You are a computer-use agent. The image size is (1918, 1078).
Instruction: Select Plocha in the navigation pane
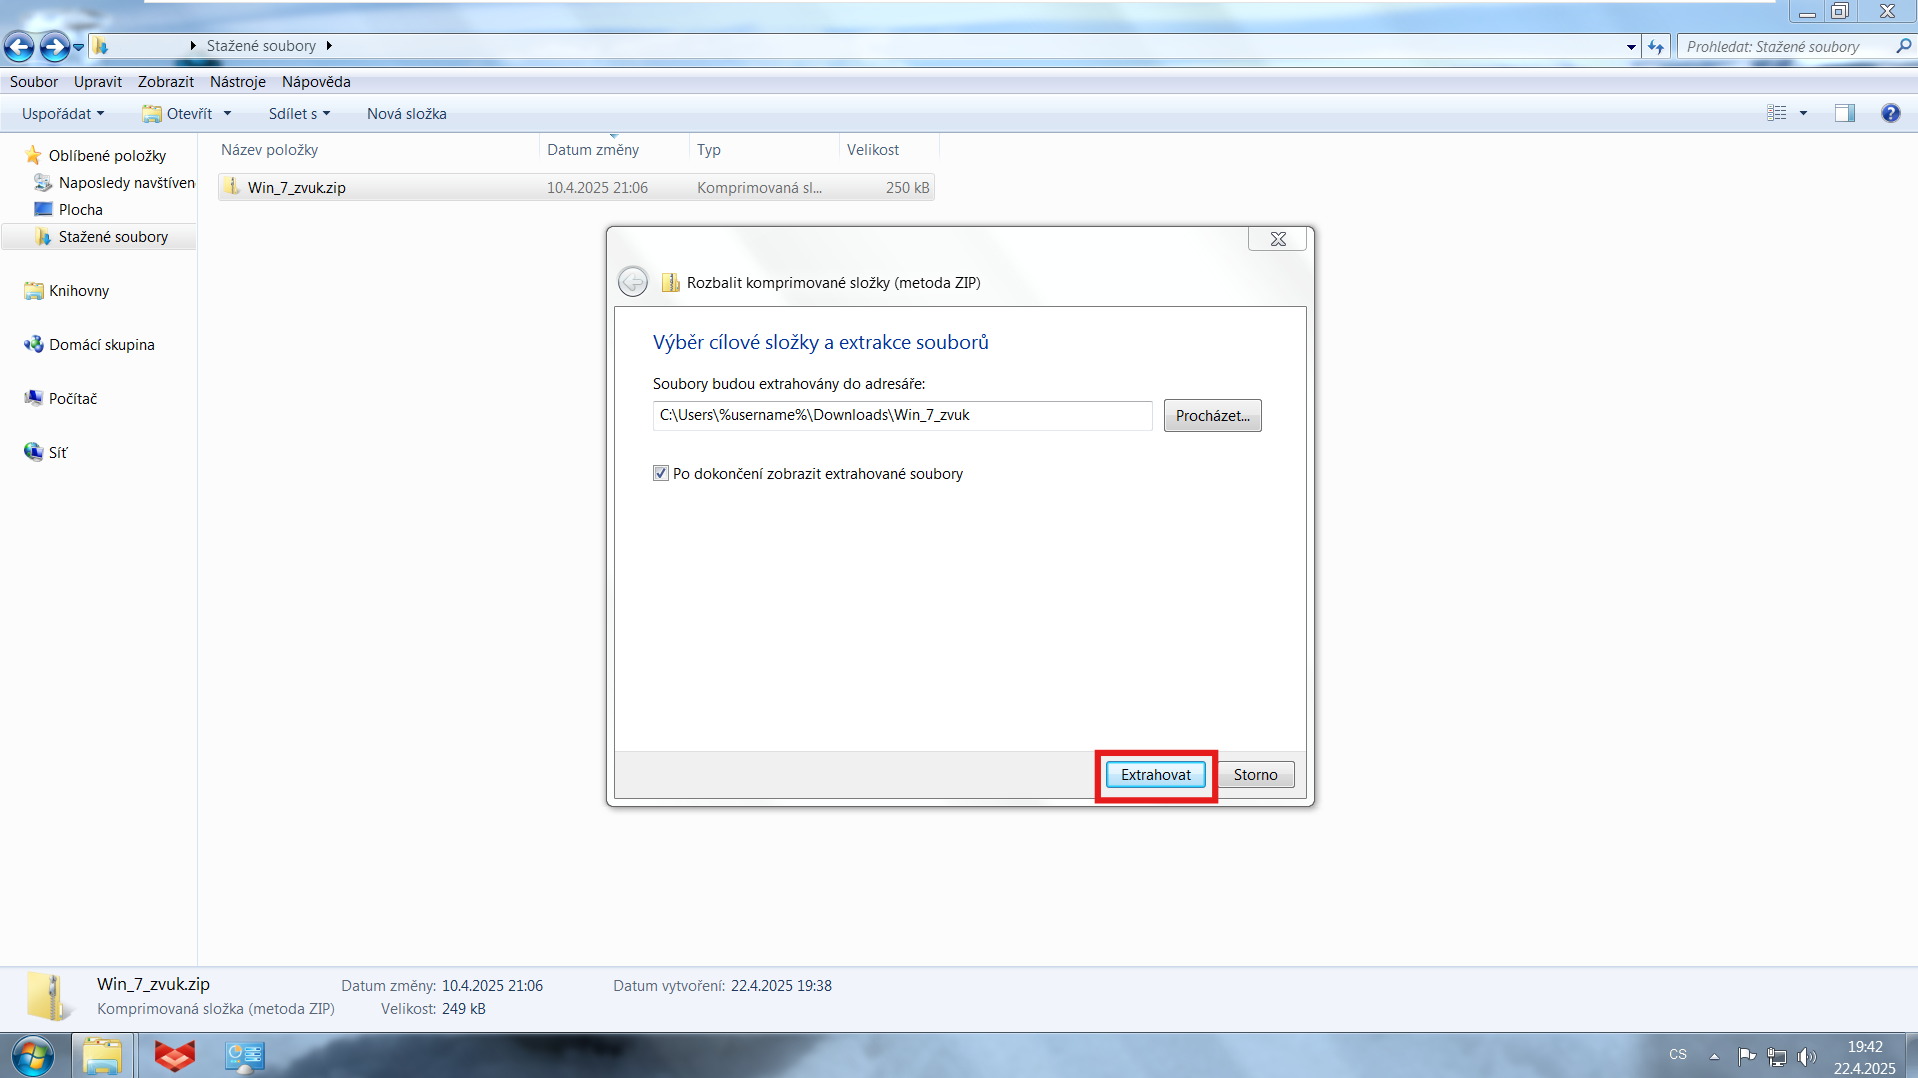(80, 210)
